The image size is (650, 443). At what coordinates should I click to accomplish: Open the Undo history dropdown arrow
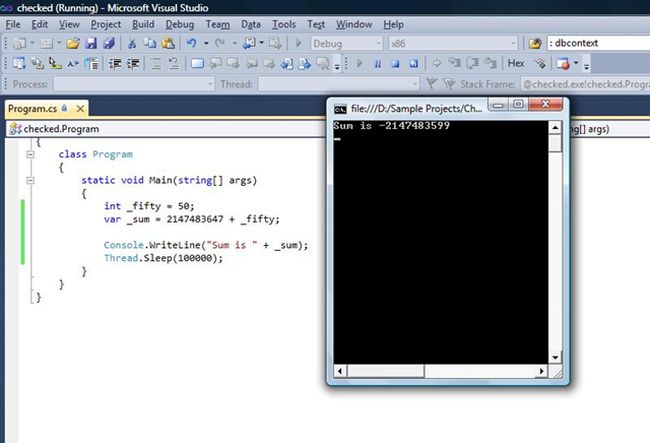click(206, 43)
